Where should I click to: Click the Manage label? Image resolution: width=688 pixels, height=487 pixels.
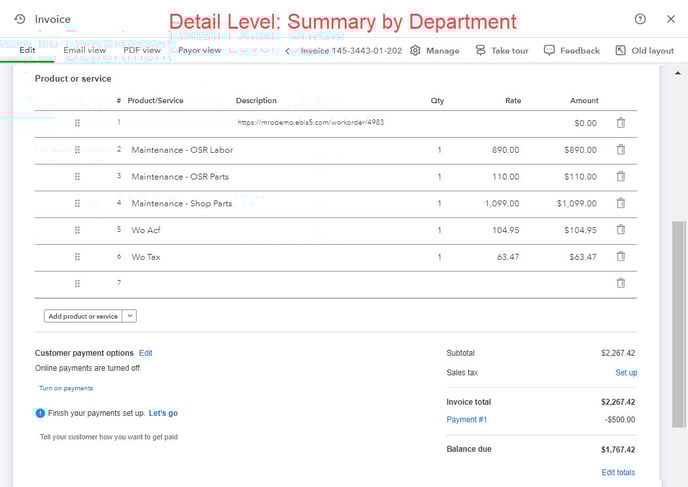(x=443, y=50)
